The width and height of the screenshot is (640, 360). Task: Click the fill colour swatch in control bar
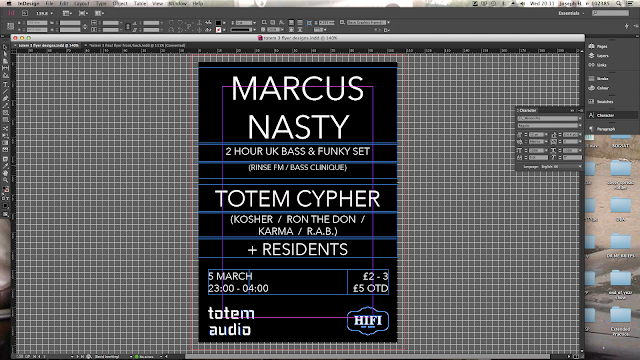point(219,22)
